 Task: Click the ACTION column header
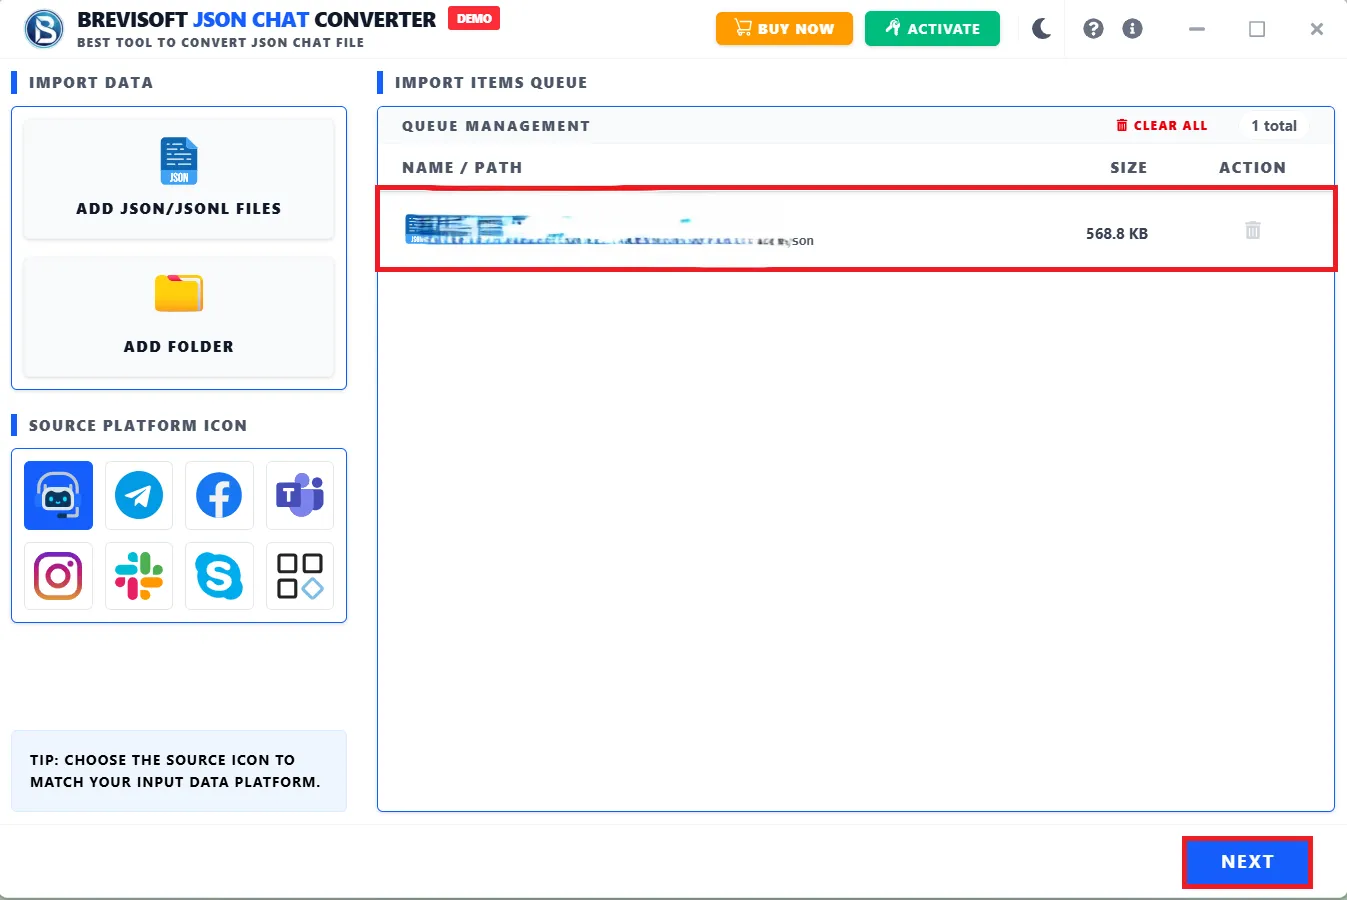pos(1252,168)
